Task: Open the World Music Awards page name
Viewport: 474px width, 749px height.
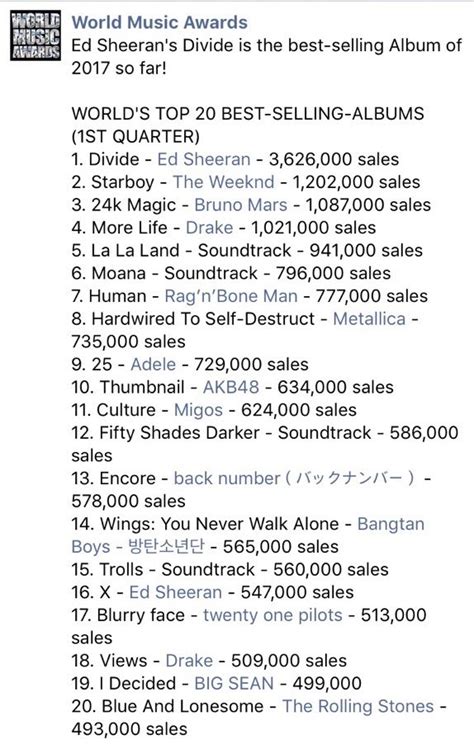Action: (x=160, y=22)
